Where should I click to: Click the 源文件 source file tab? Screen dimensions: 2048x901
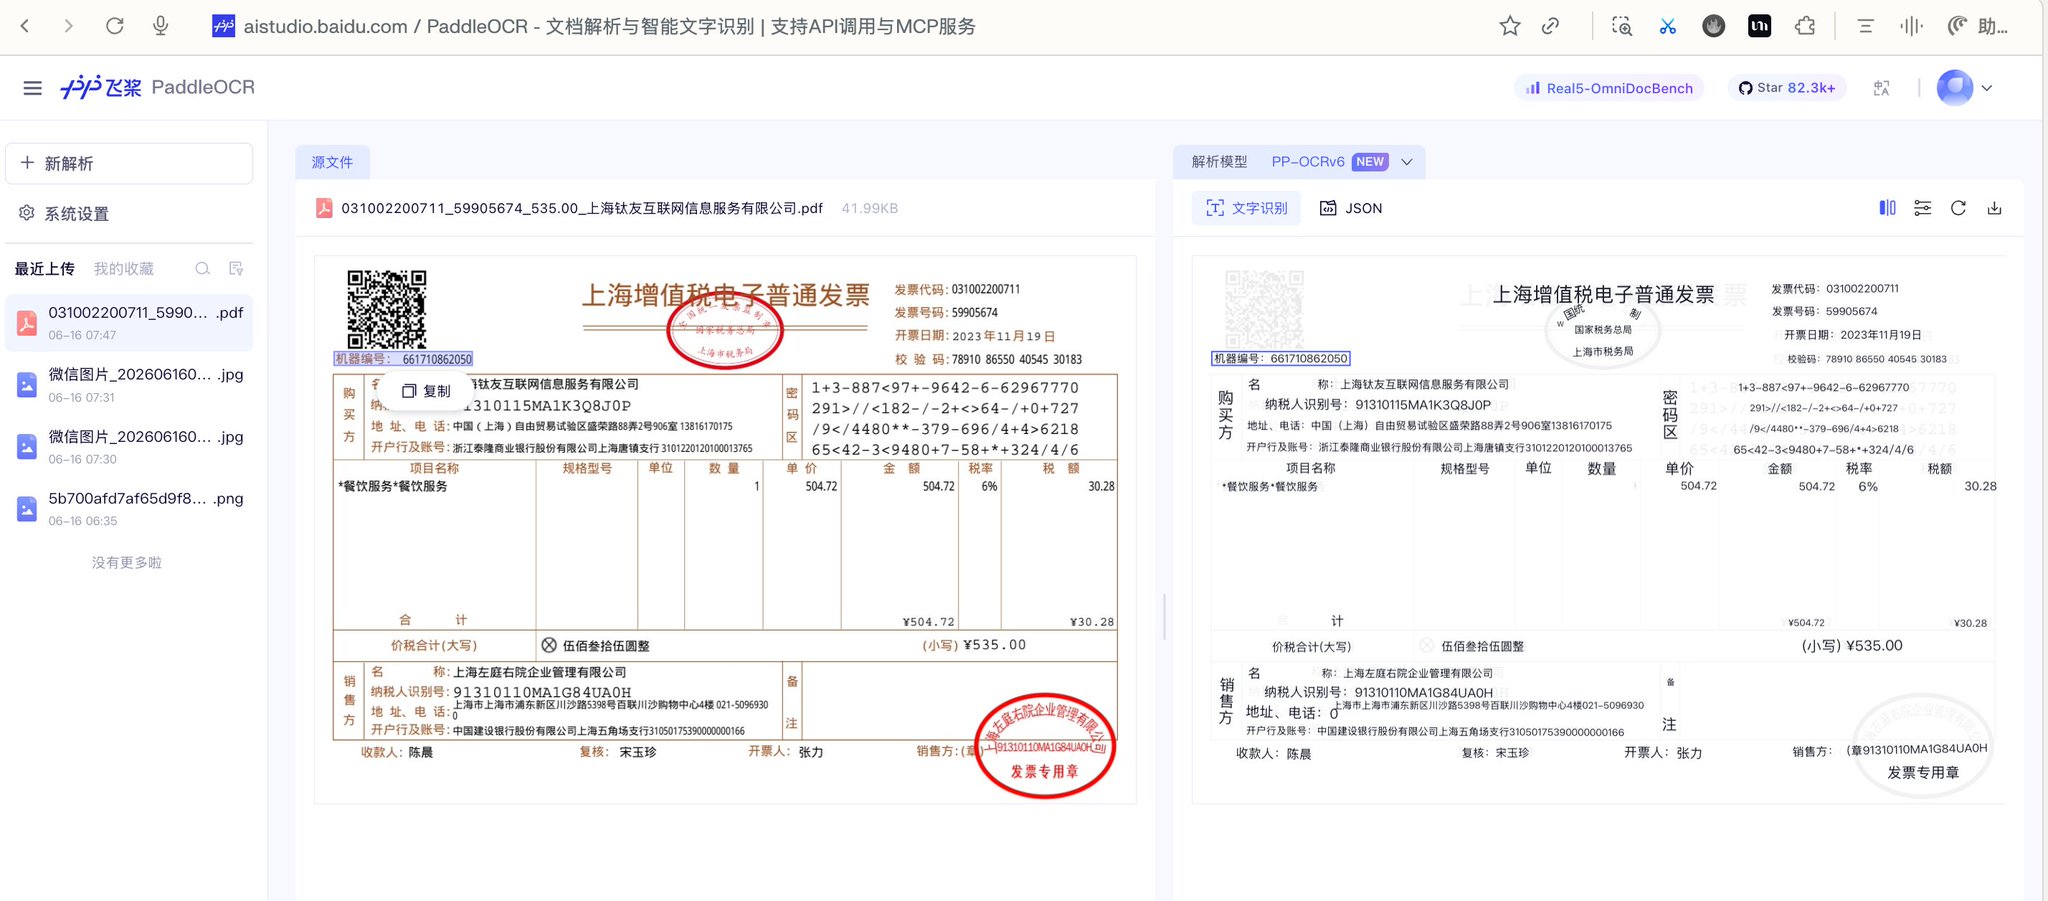click(x=332, y=162)
